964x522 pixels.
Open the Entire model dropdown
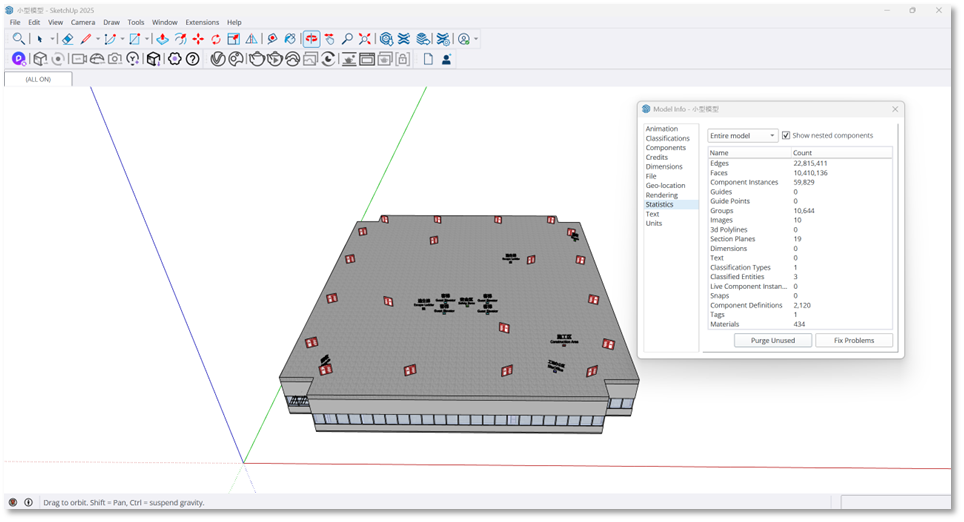[x=742, y=136]
